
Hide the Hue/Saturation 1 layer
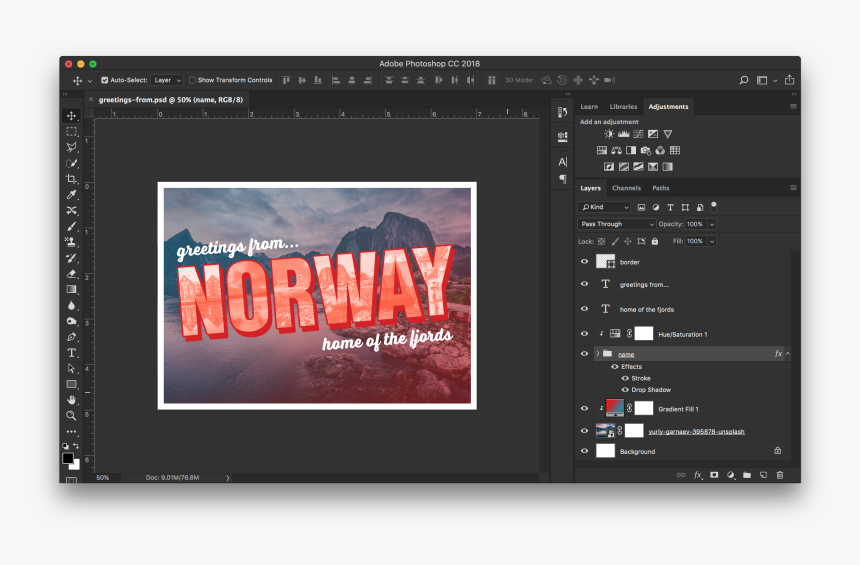coord(584,334)
